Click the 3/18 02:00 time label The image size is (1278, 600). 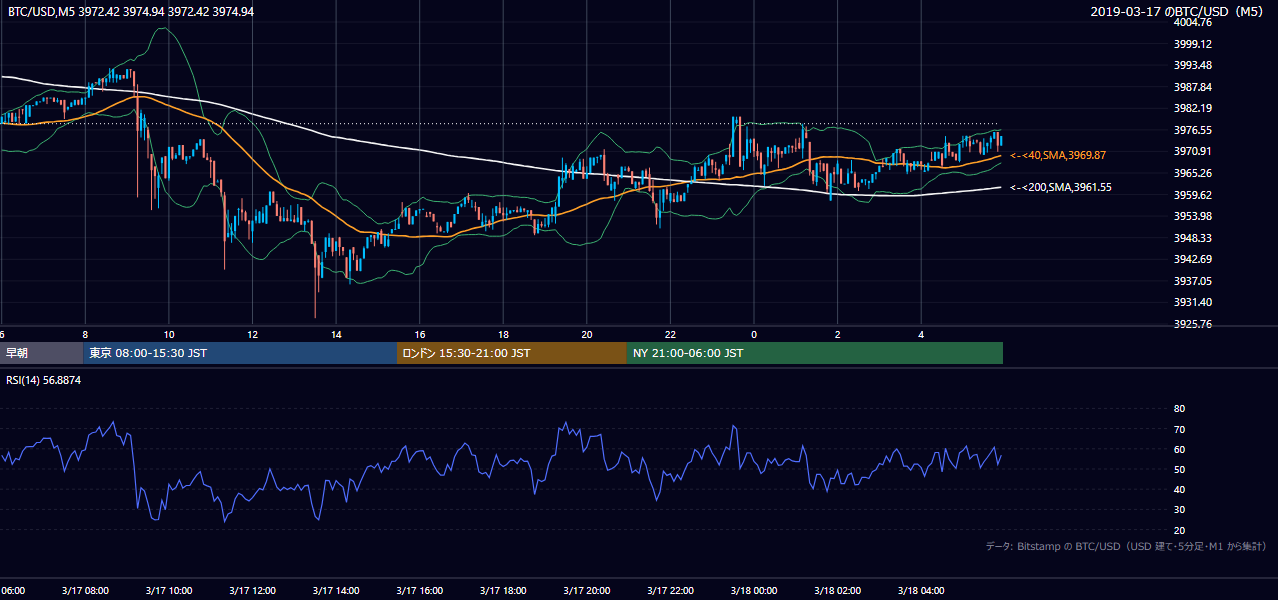click(x=837, y=590)
